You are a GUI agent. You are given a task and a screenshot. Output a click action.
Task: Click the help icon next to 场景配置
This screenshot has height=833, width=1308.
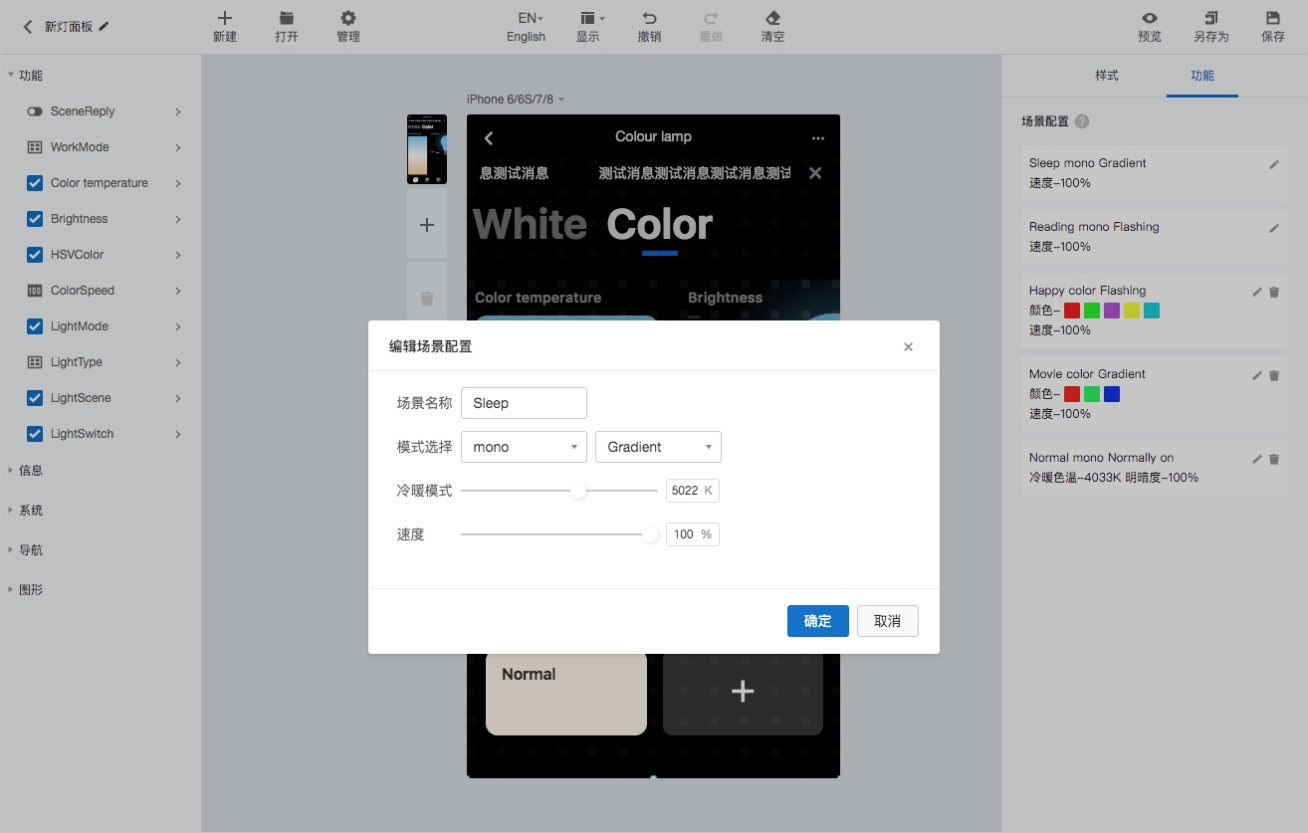(1082, 122)
